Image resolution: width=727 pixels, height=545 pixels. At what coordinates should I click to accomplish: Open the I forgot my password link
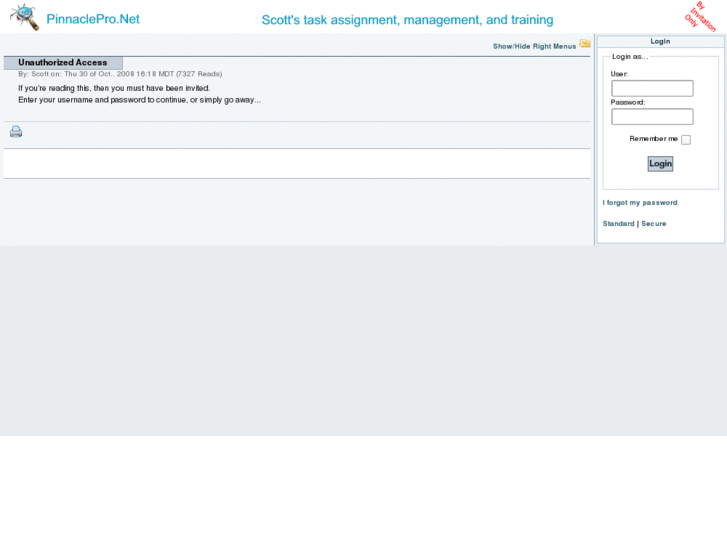coord(640,203)
